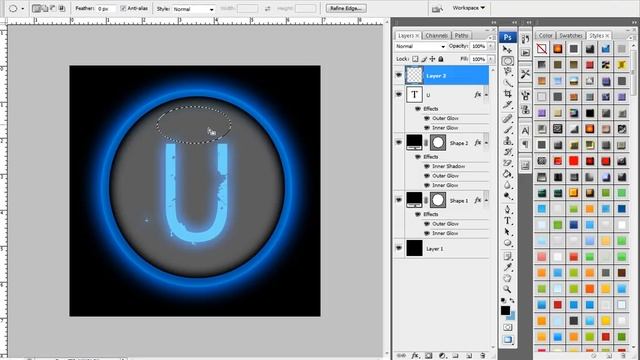Screen dimensions: 640x360
Task: Hide Layer 2 using its eye icon
Action: (399, 76)
